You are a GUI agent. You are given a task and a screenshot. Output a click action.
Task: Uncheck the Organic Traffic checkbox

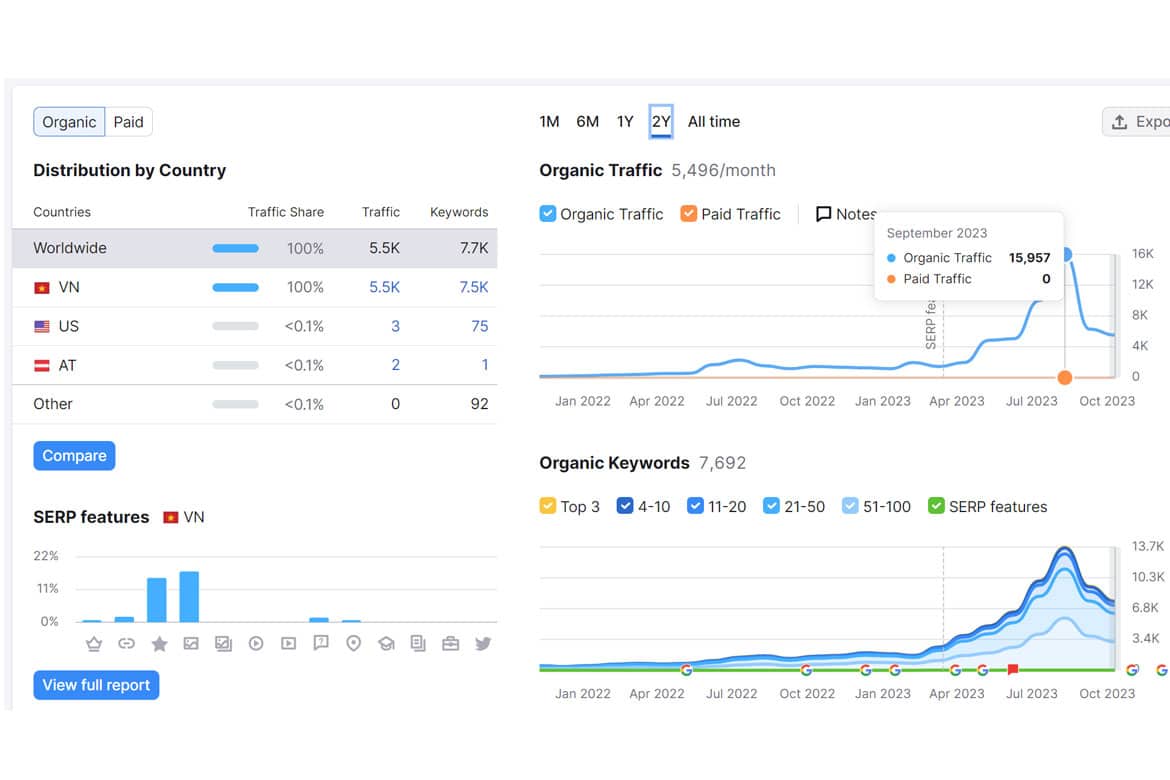click(x=548, y=214)
